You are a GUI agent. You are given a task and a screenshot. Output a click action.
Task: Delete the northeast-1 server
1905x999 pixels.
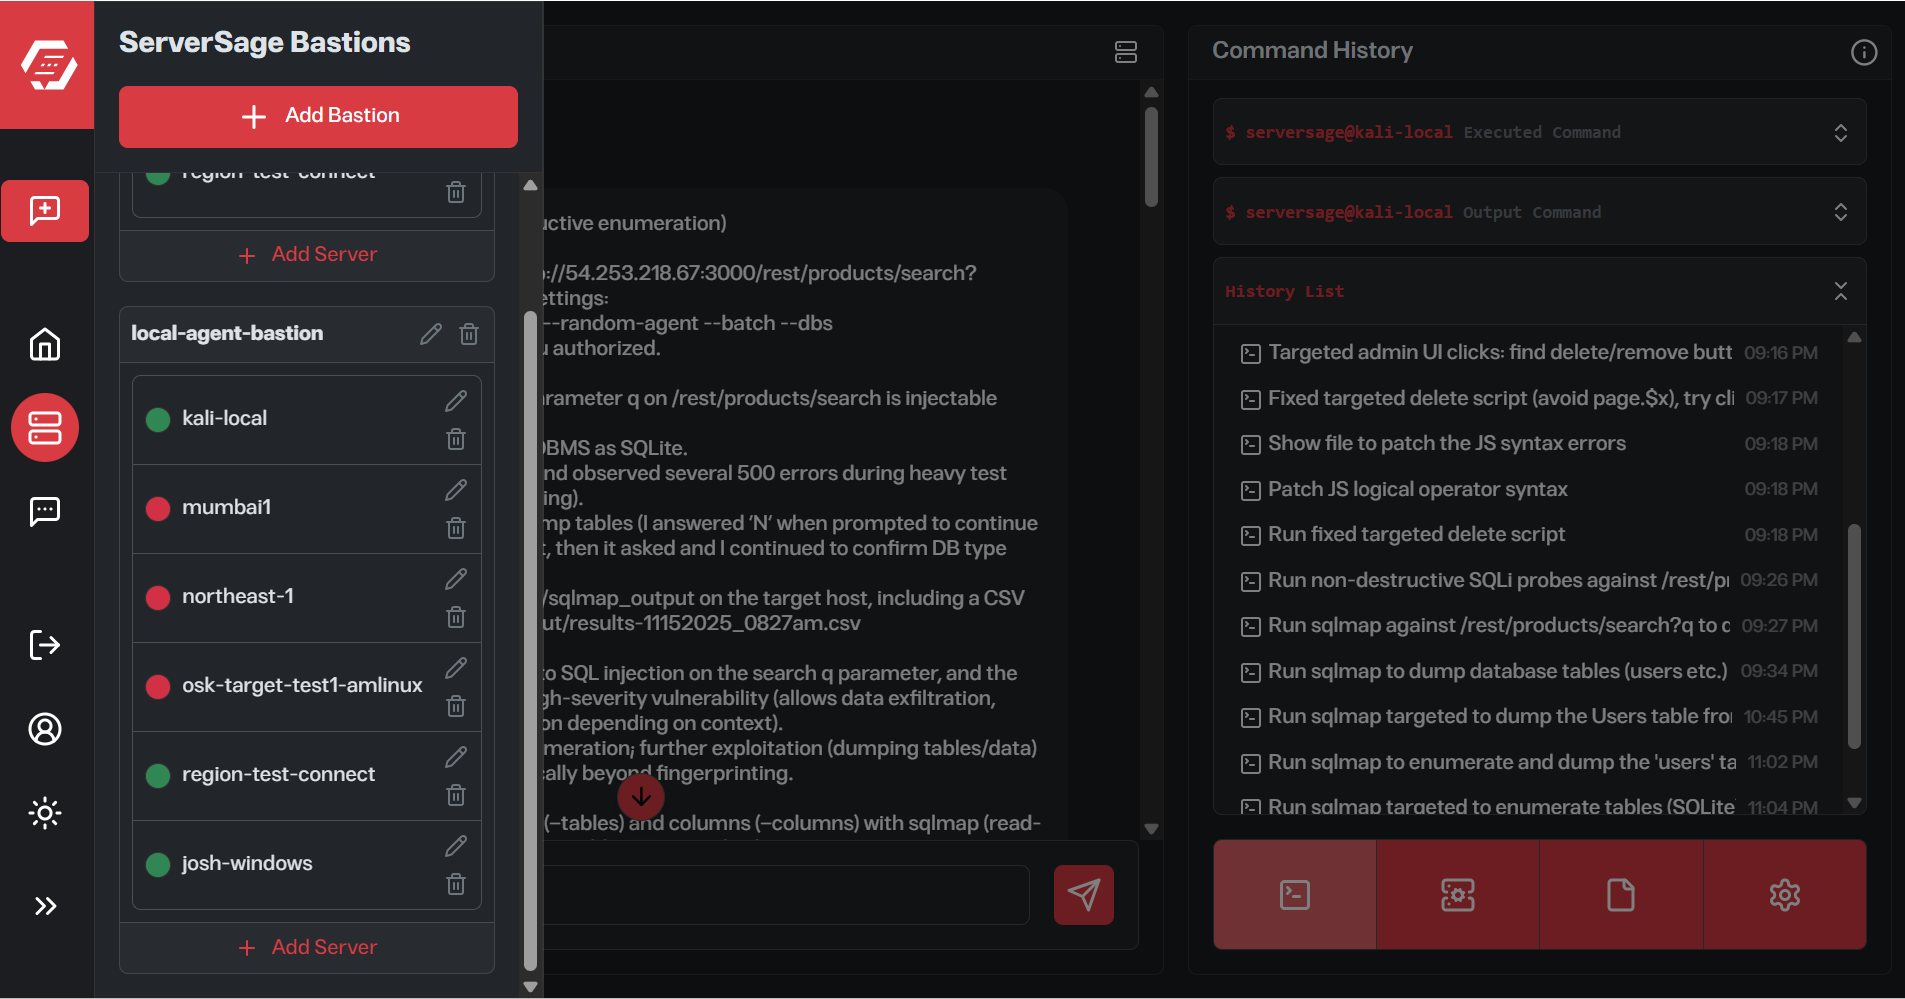(456, 617)
